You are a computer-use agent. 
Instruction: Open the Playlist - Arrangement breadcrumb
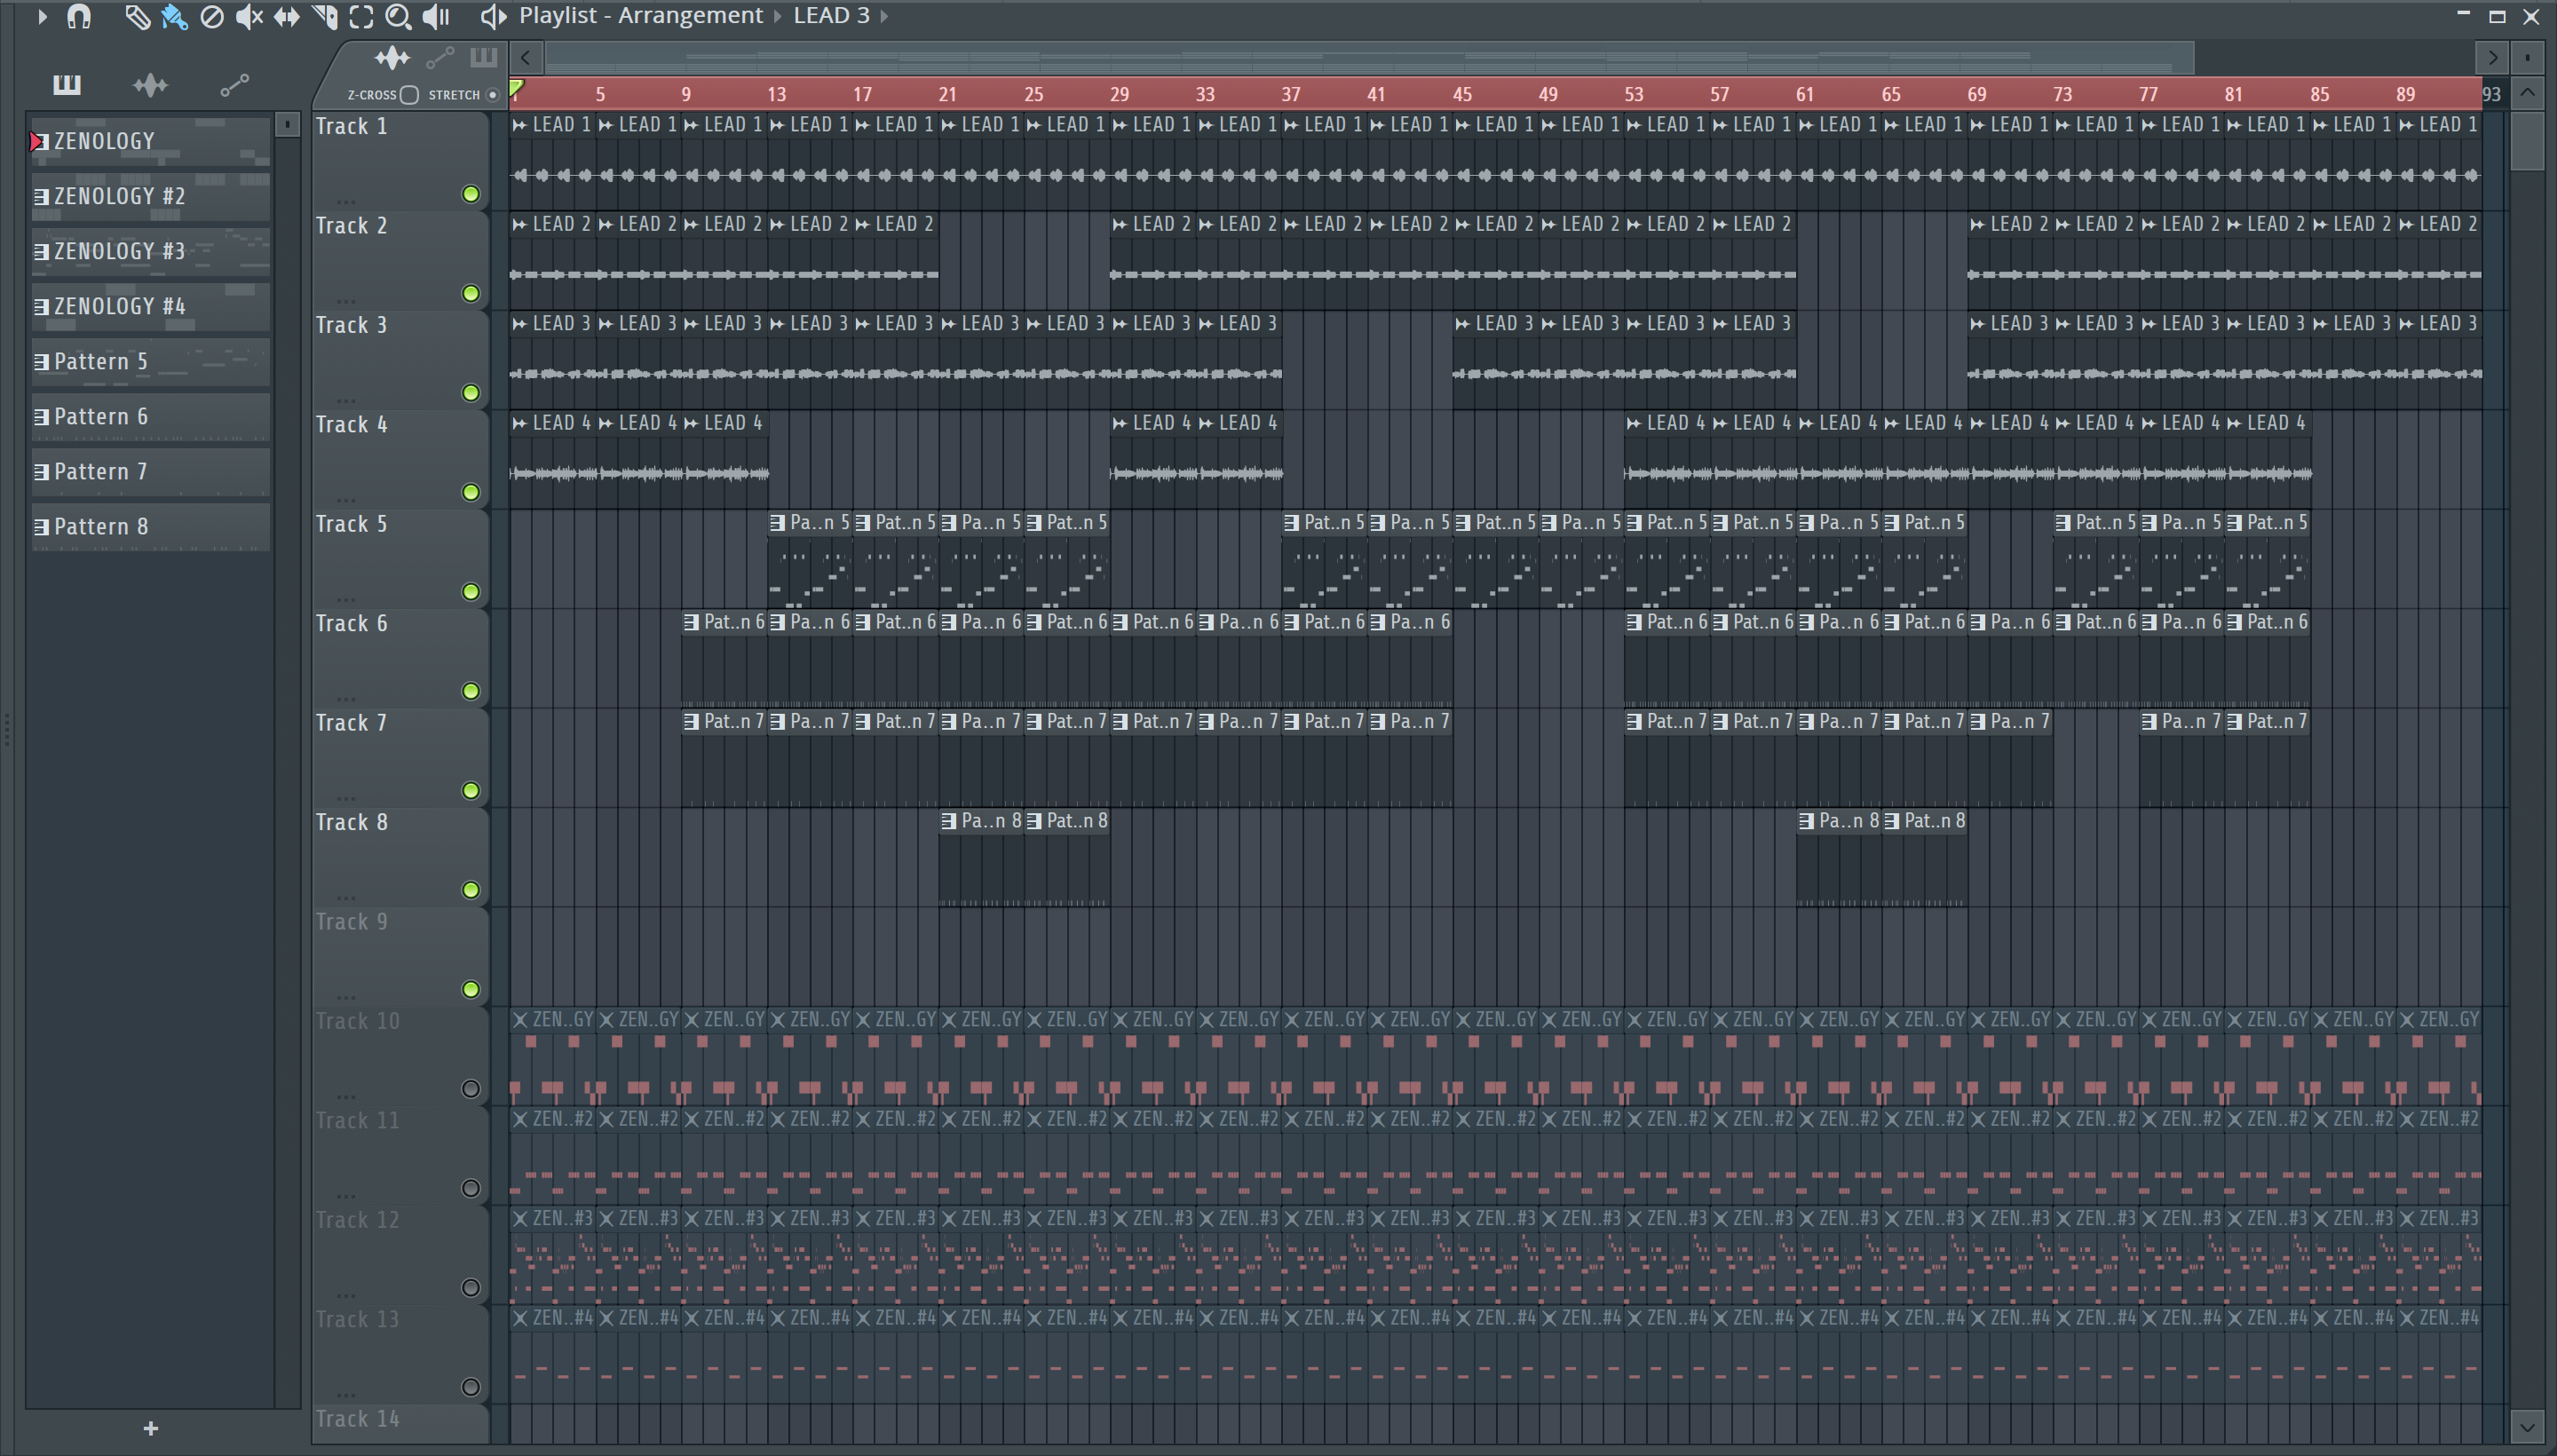click(x=641, y=16)
